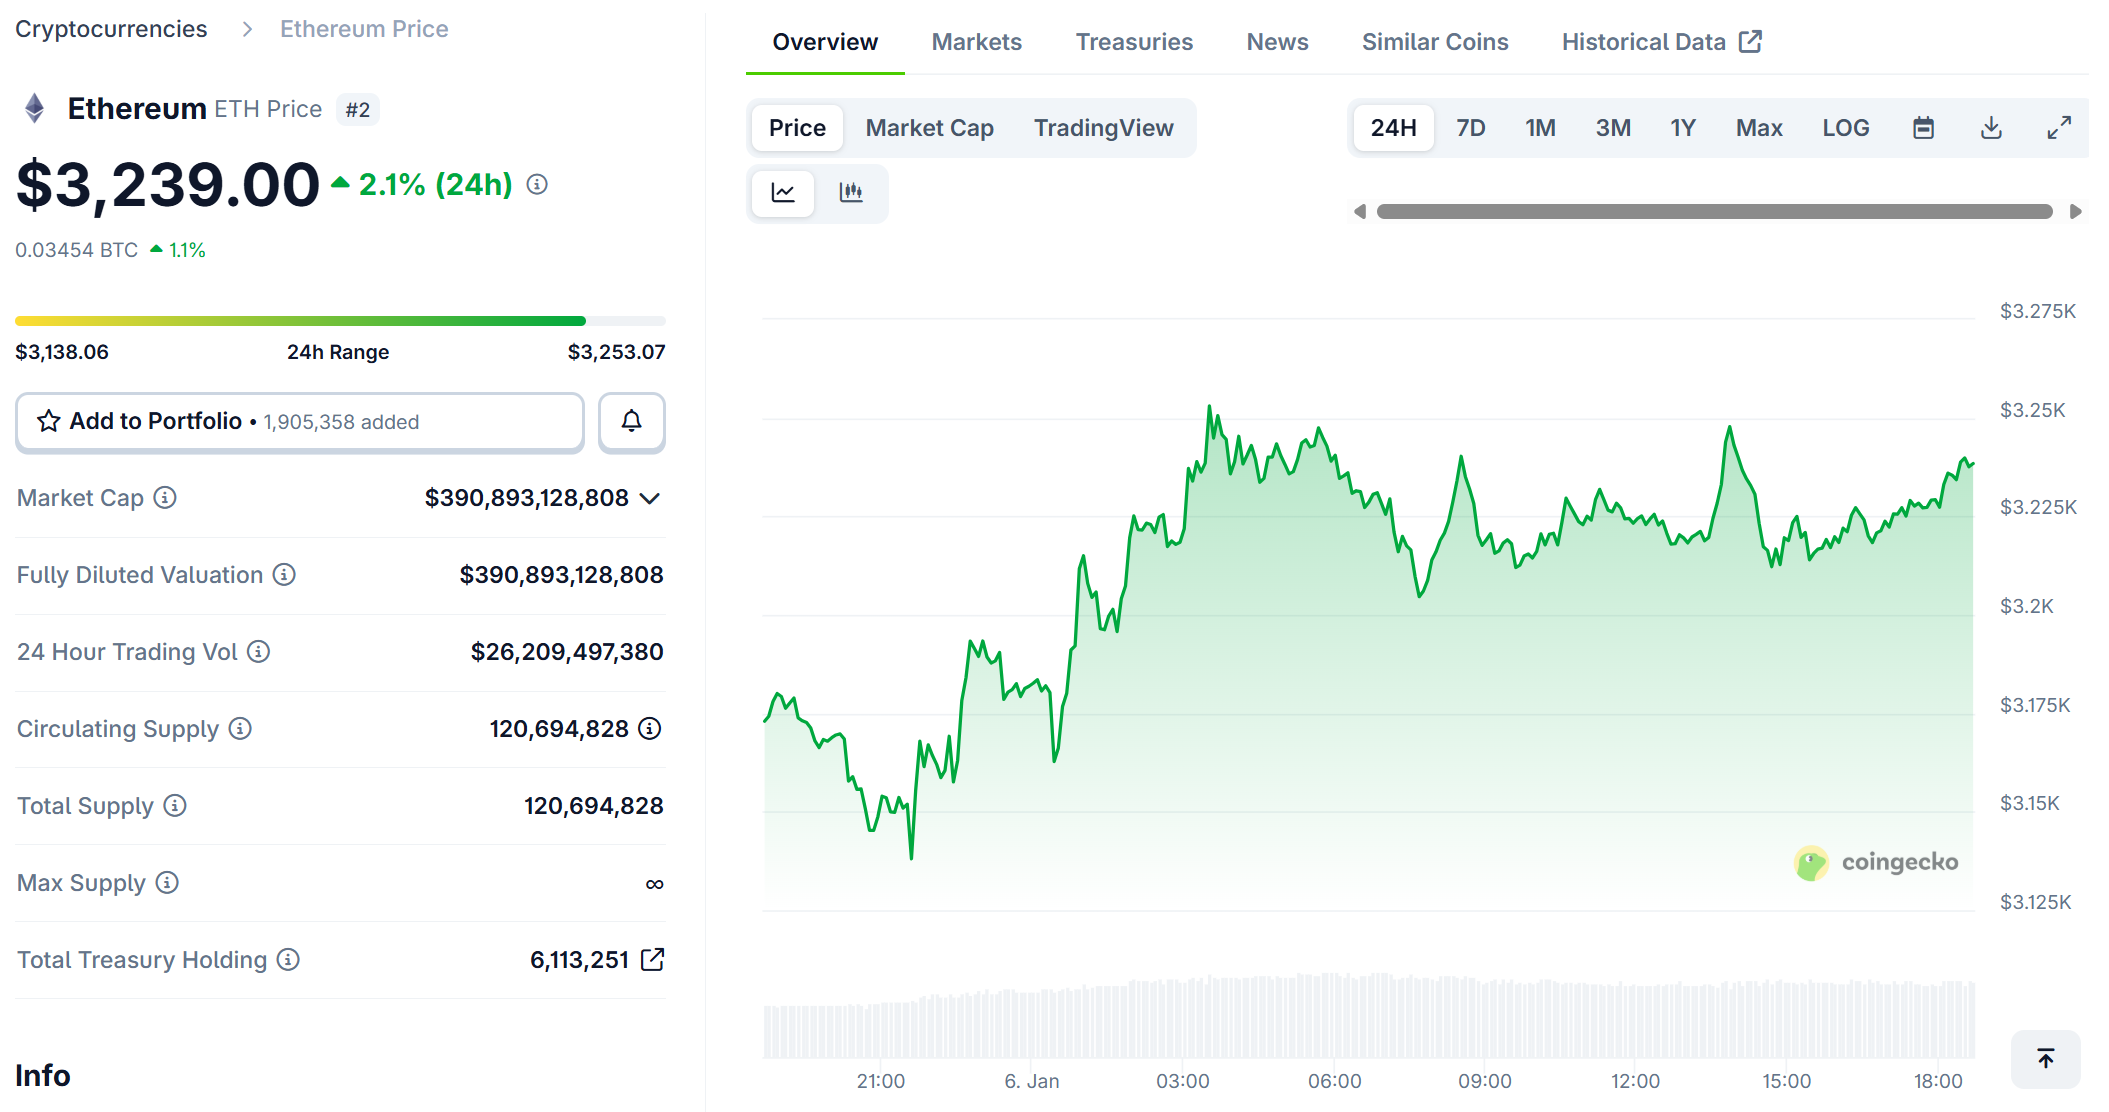Open Total Treasury Holding external link
This screenshot has width=2109, height=1112.
(654, 958)
